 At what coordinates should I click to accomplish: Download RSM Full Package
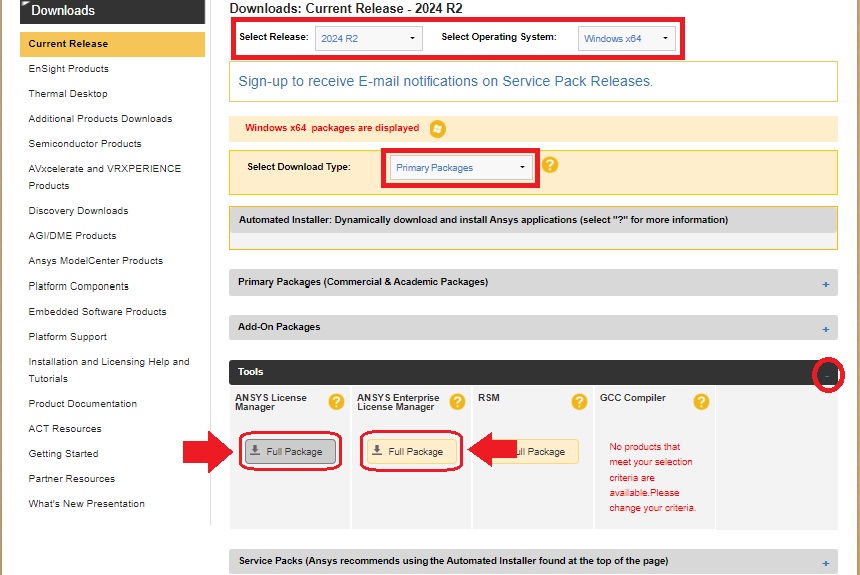click(533, 451)
